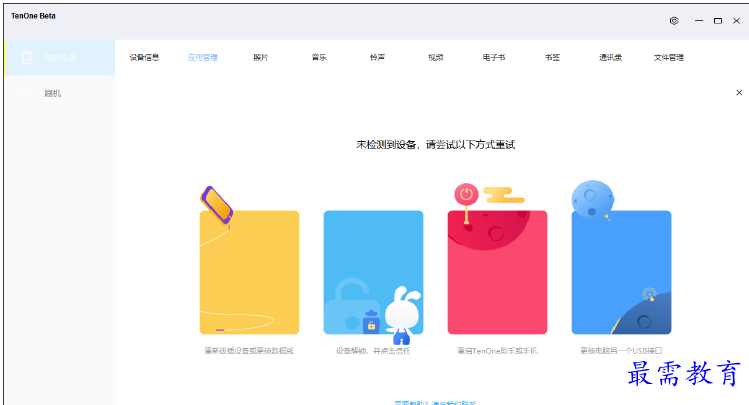Minimize the TenOne Beta window

tap(699, 21)
